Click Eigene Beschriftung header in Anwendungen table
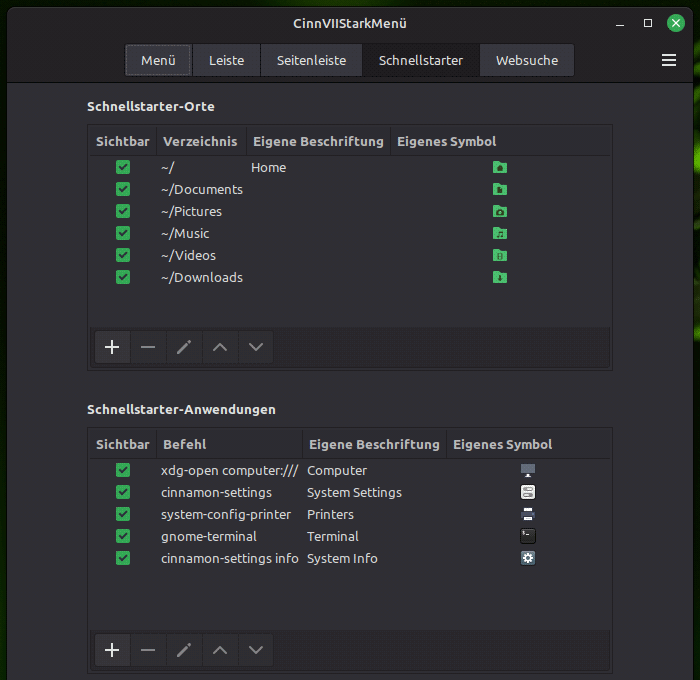The width and height of the screenshot is (700, 680). [374, 445]
